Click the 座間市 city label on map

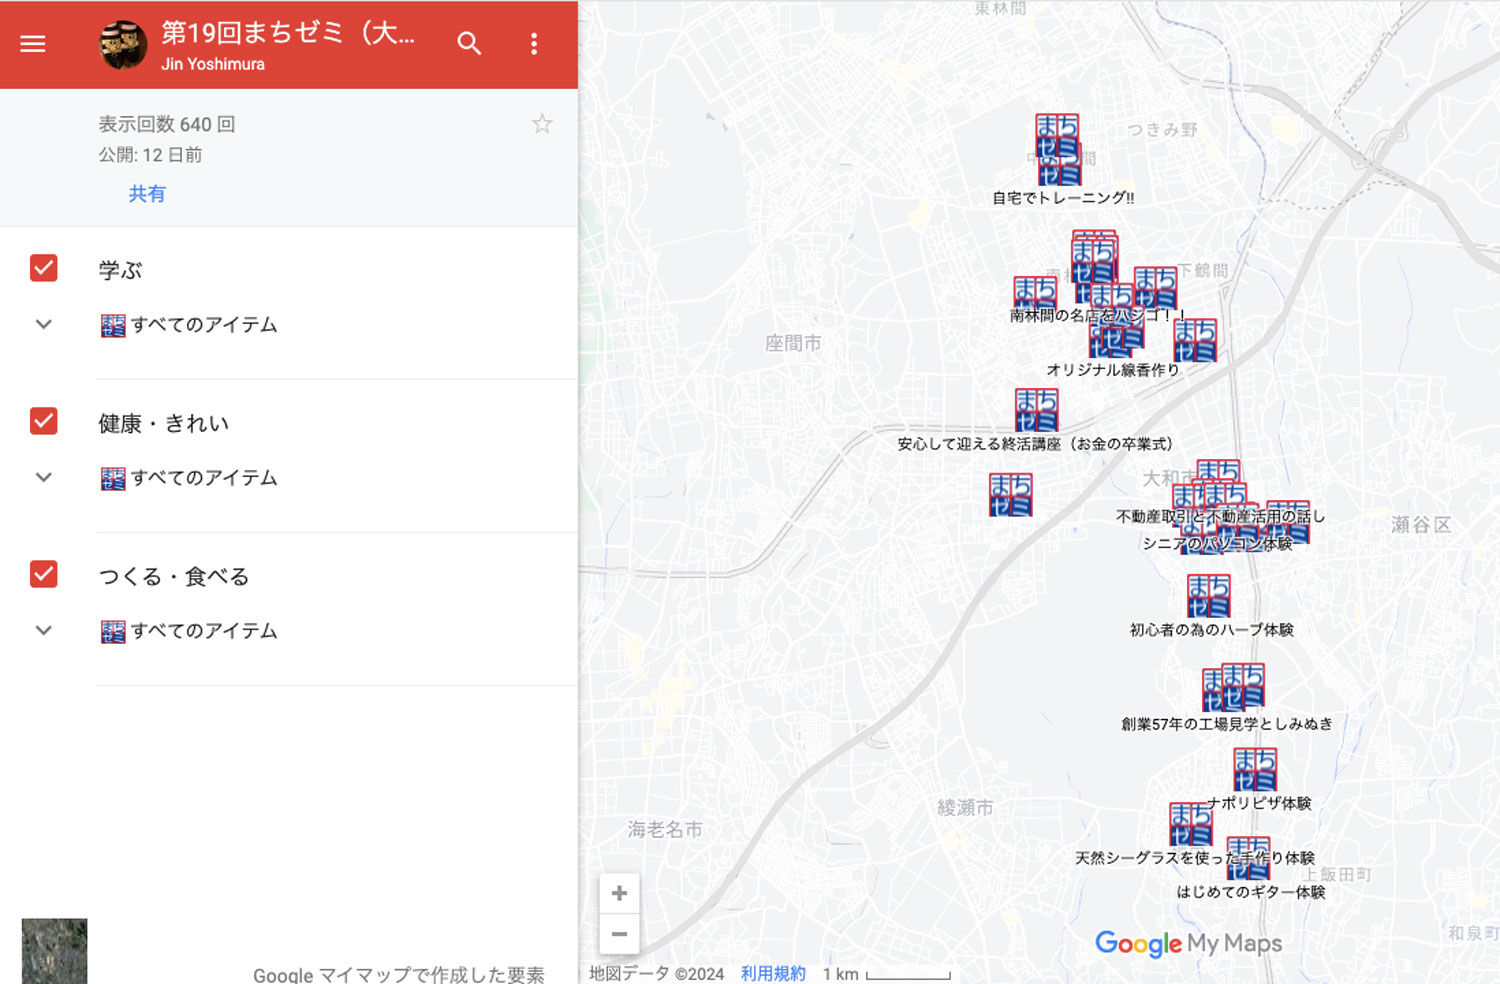[793, 343]
